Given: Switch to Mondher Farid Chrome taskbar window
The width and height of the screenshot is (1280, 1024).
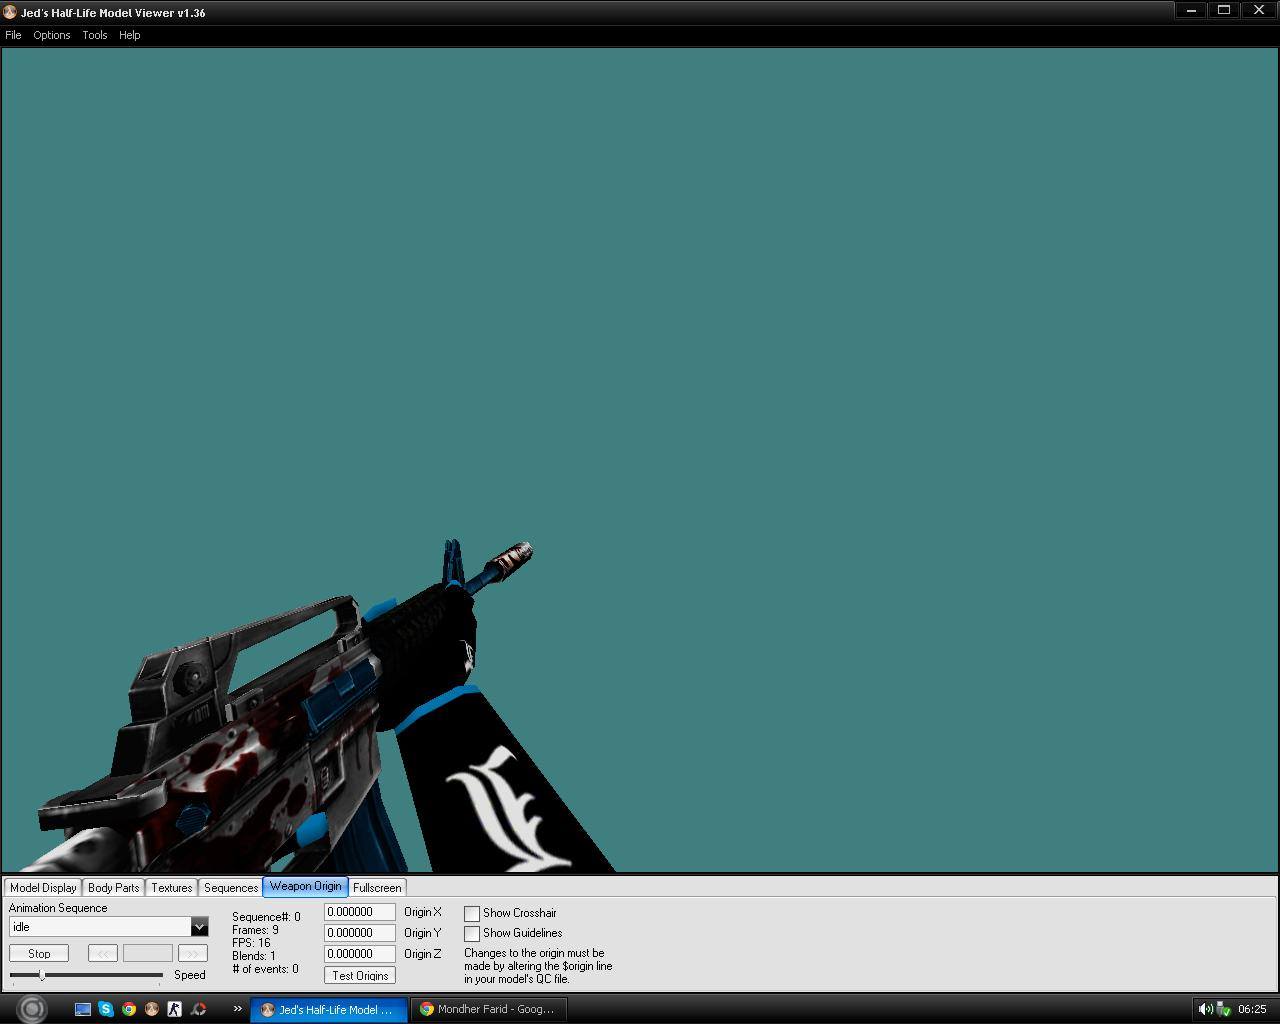Looking at the screenshot, I should (489, 1009).
